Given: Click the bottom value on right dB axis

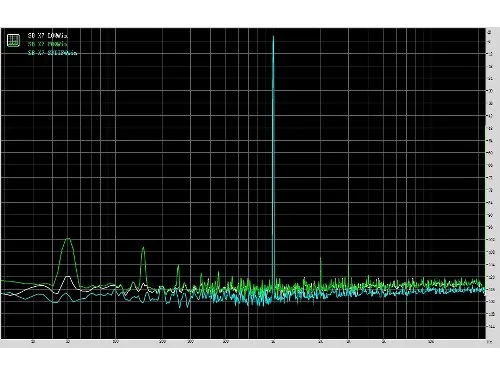Looking at the screenshot, I should tap(490, 327).
